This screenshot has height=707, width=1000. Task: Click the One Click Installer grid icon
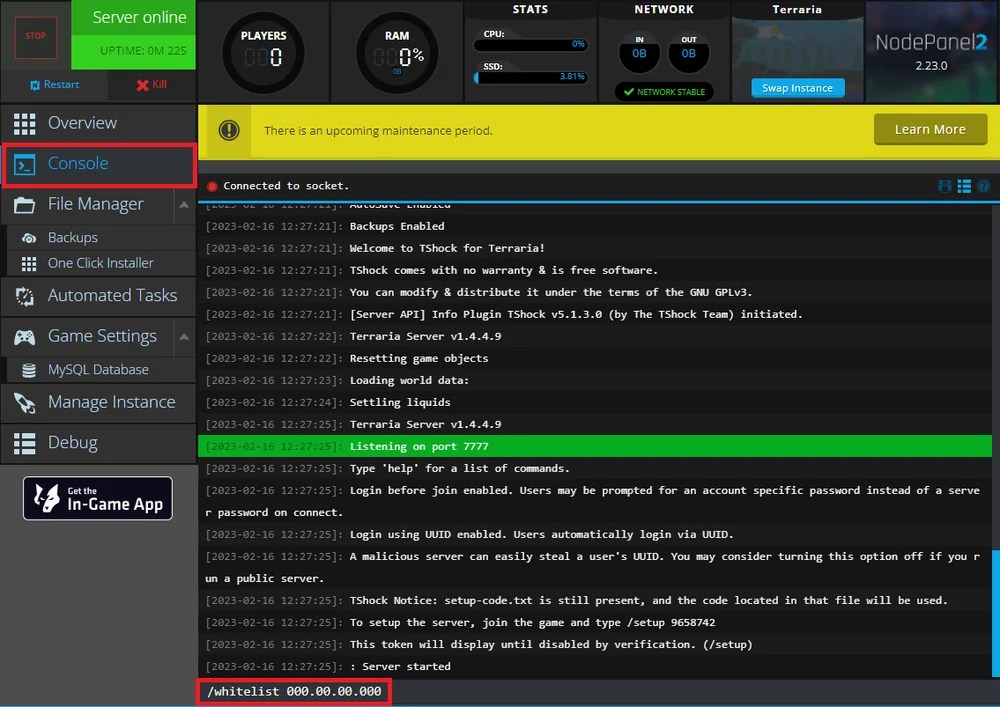29,263
